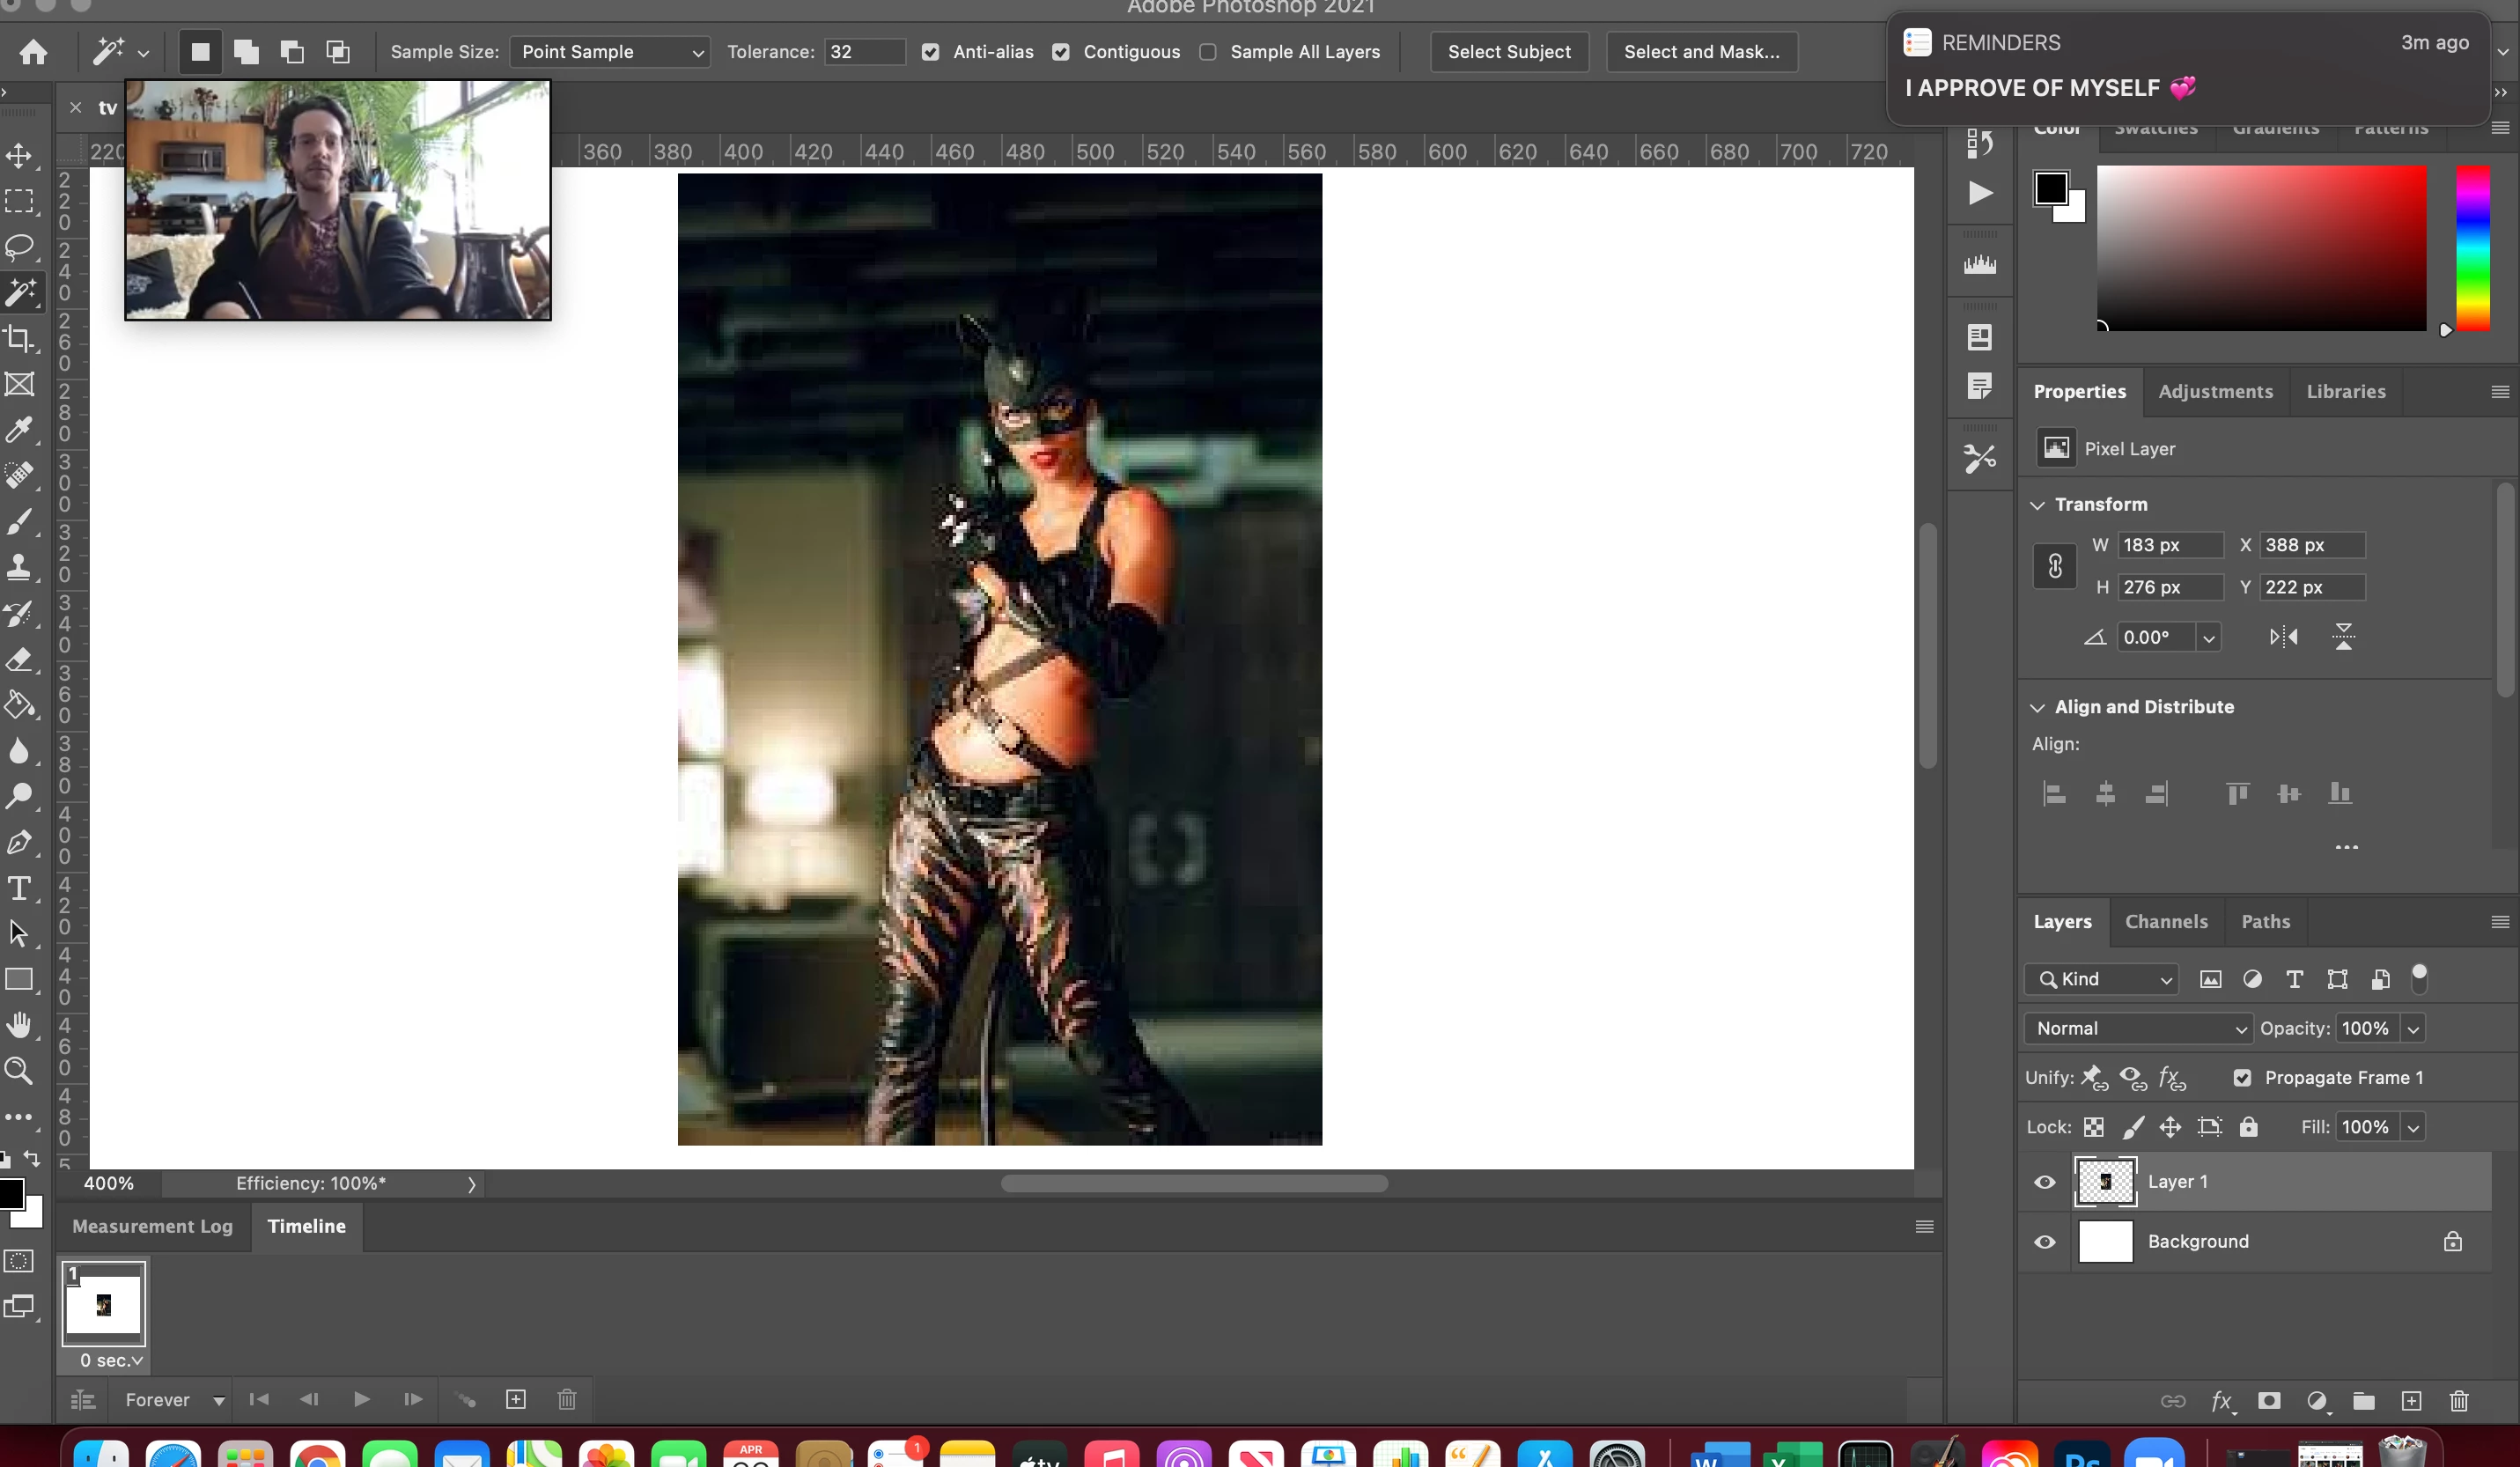Switch to the Channels tab
The height and width of the screenshot is (1467, 2520).
tap(2166, 922)
